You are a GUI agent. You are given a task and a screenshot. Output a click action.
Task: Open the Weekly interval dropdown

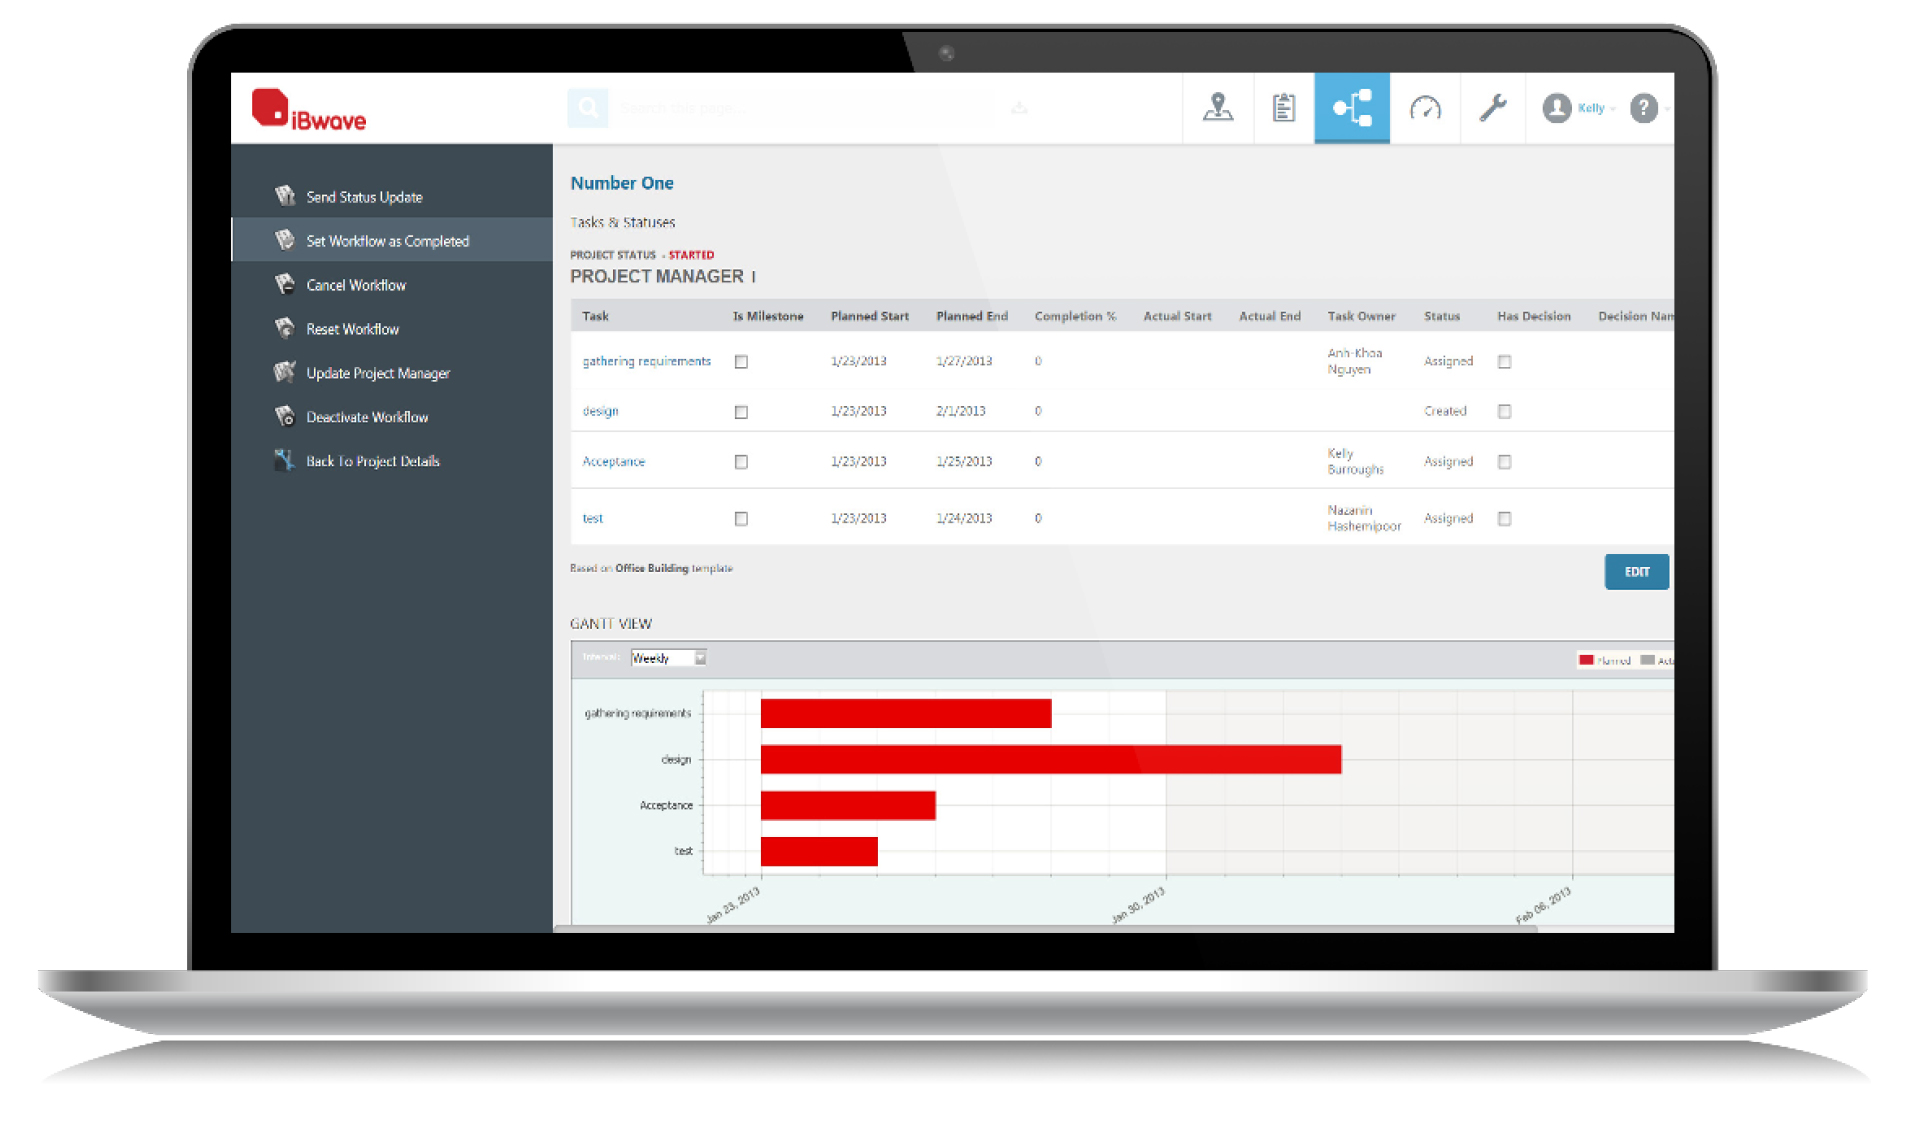(x=668, y=658)
